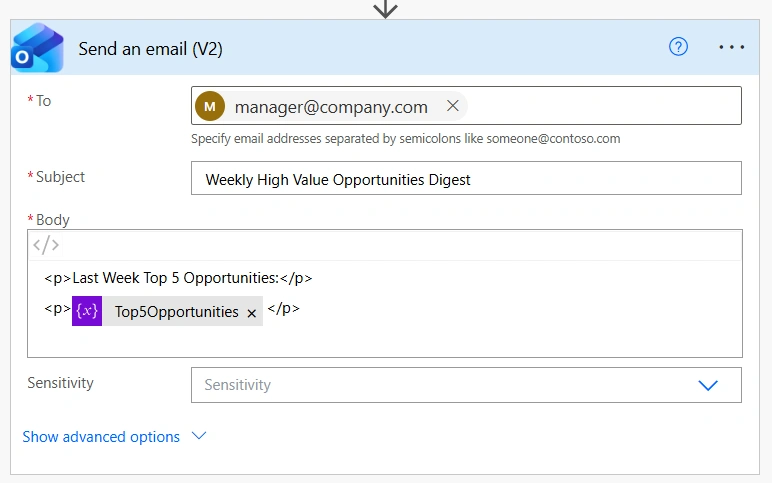Image resolution: width=772 pixels, height=483 pixels.
Task: Click the Outlook connector icon
Action: 37,48
